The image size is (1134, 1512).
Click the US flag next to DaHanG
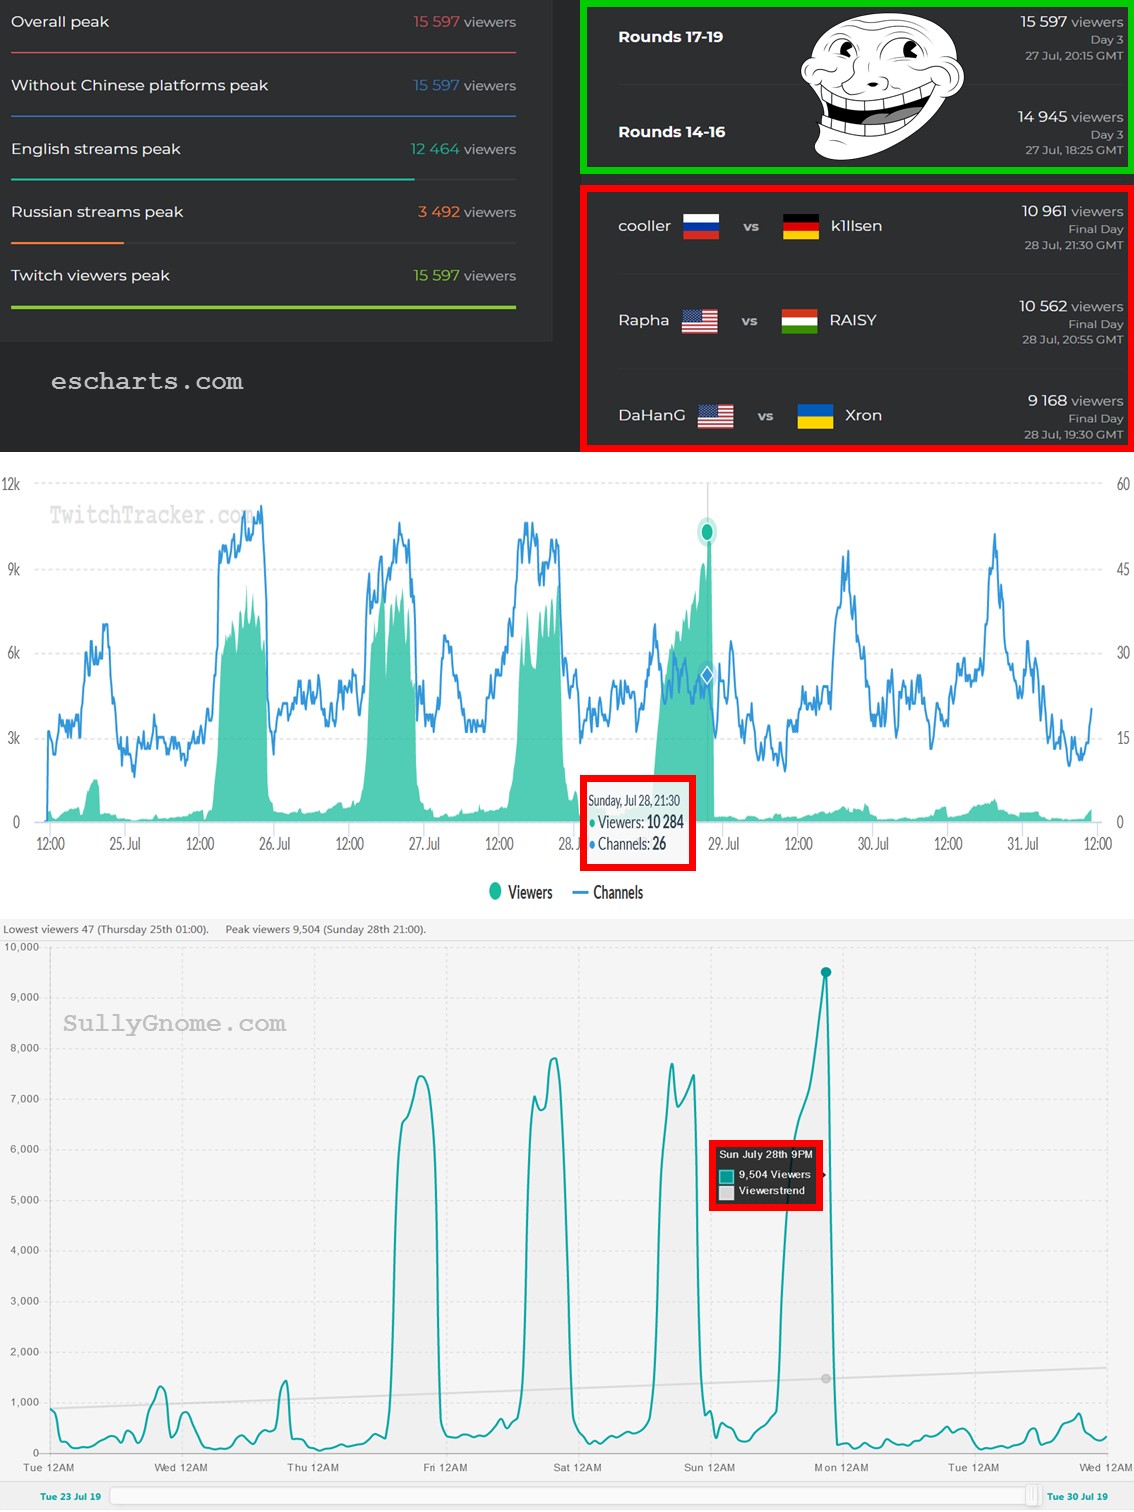(x=715, y=415)
